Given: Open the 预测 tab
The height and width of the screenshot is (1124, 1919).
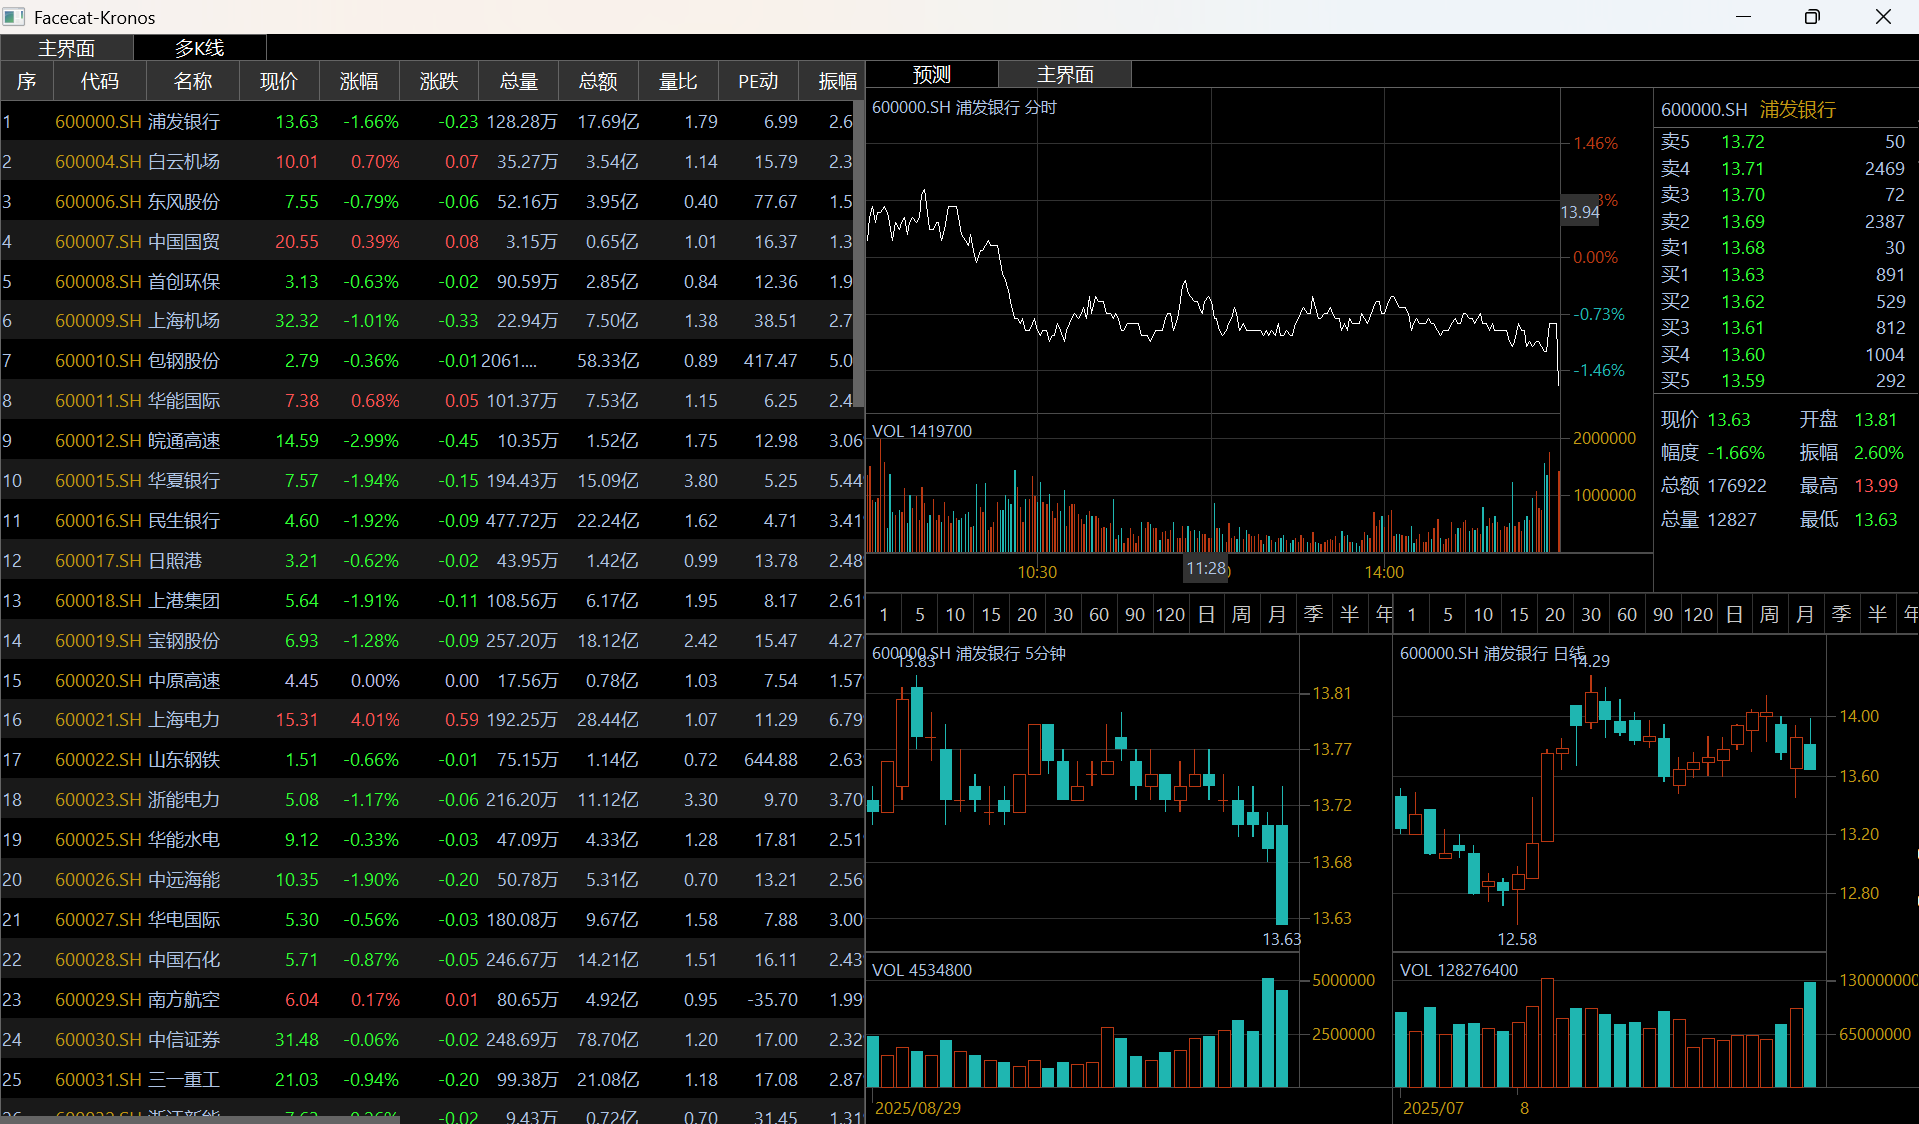Looking at the screenshot, I should (932, 75).
